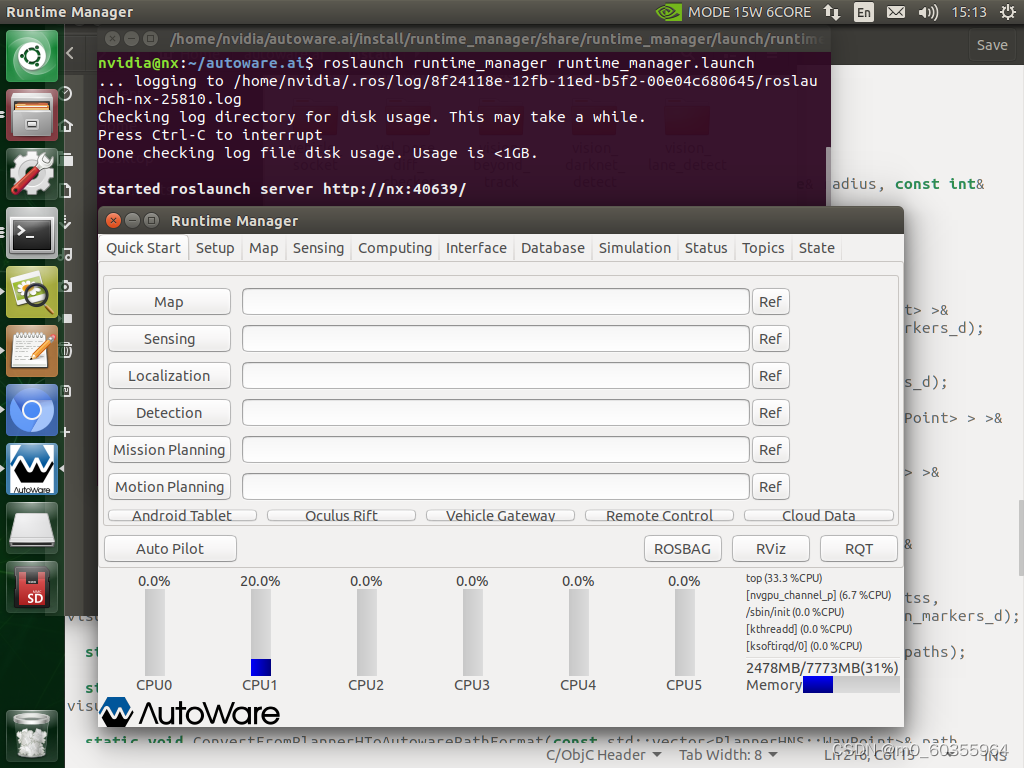1024x768 pixels.
Task: Toggle the Localization launch button
Action: (x=169, y=376)
